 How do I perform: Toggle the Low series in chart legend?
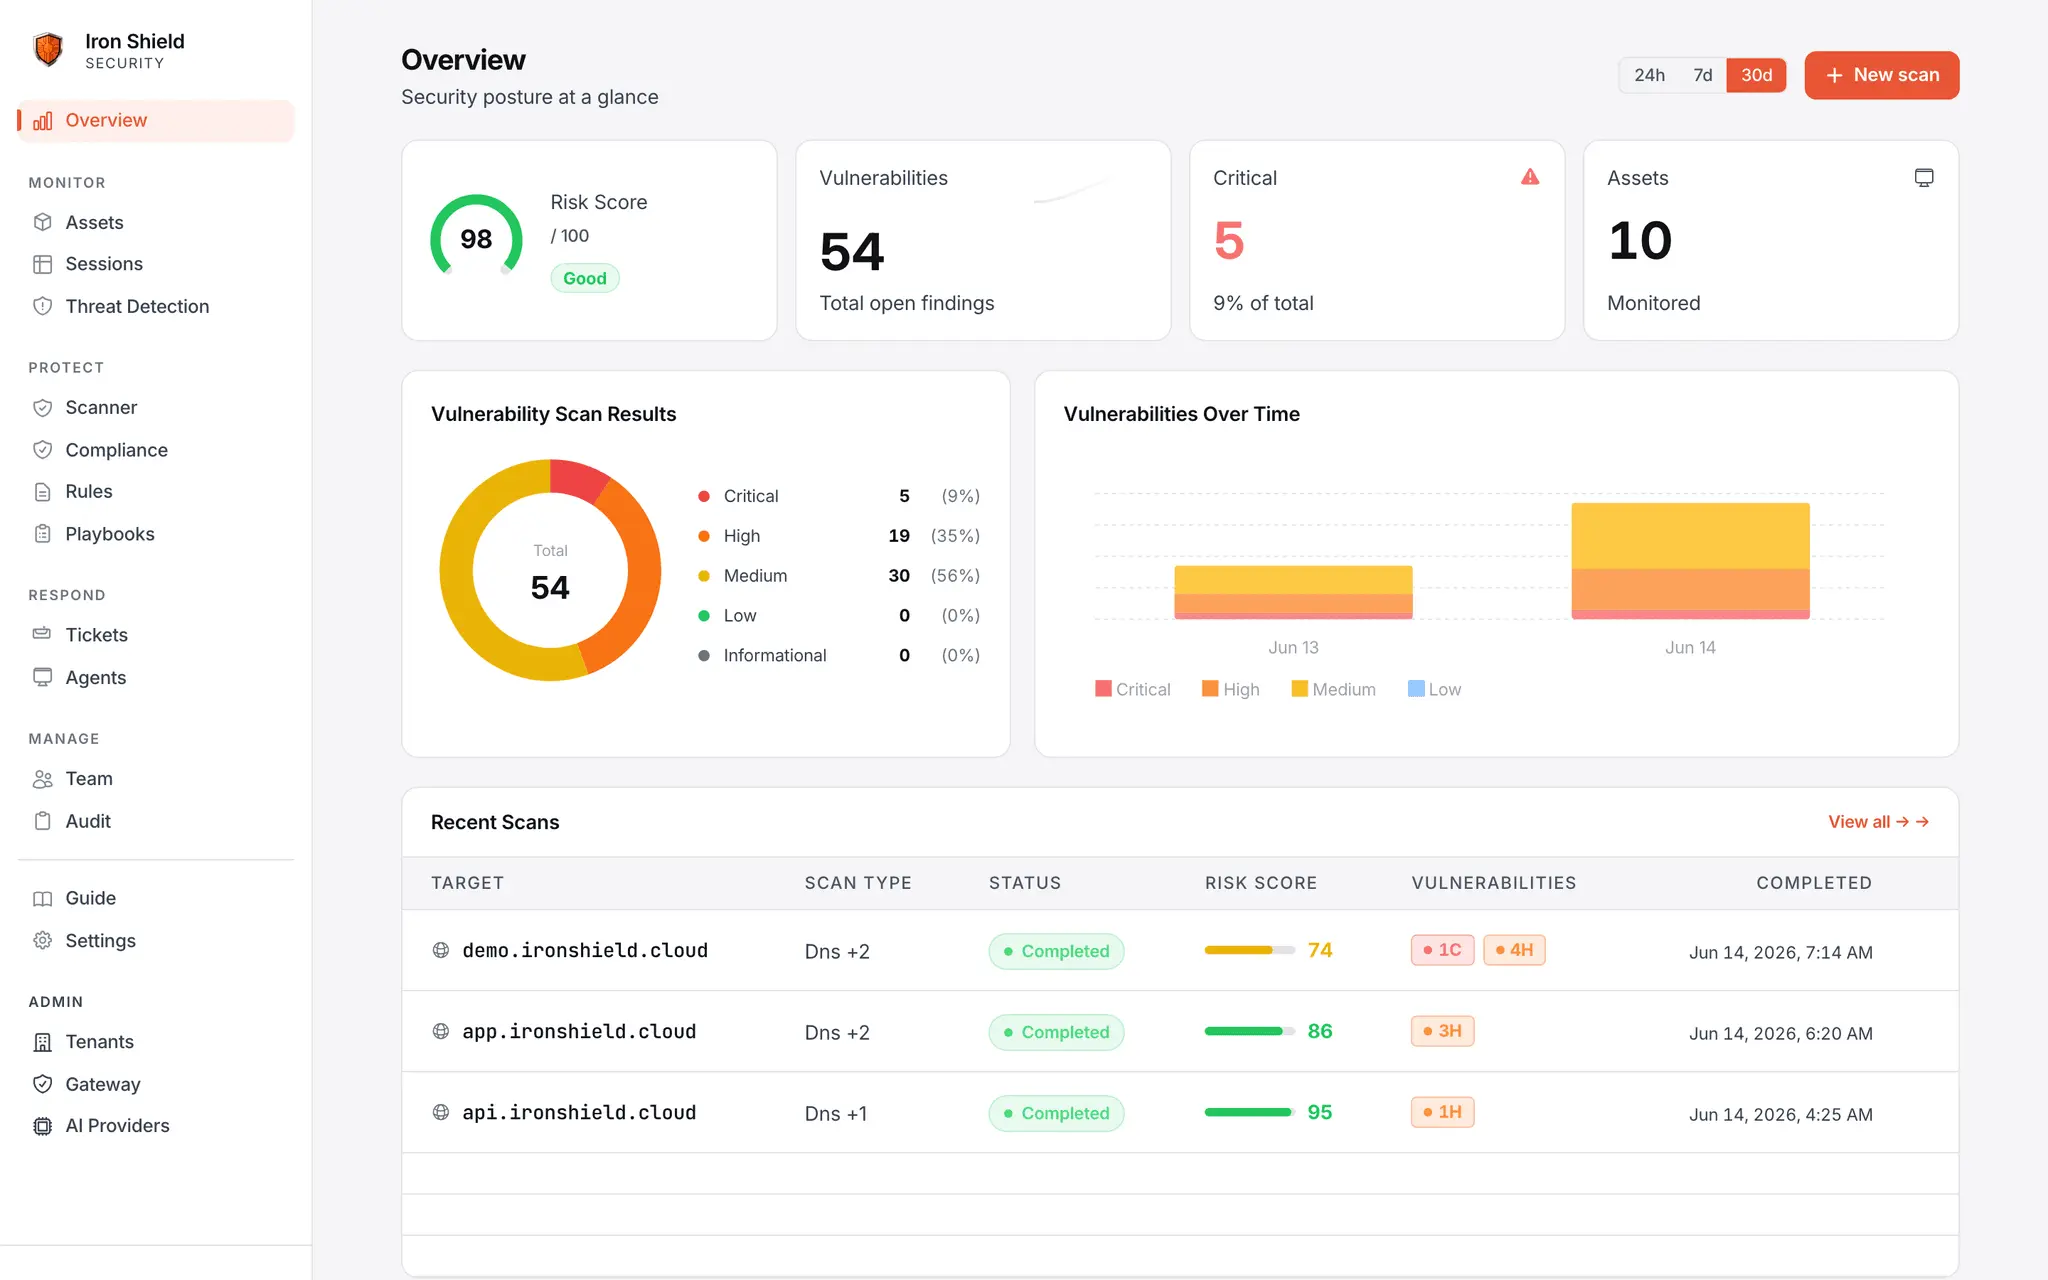pos(1434,689)
